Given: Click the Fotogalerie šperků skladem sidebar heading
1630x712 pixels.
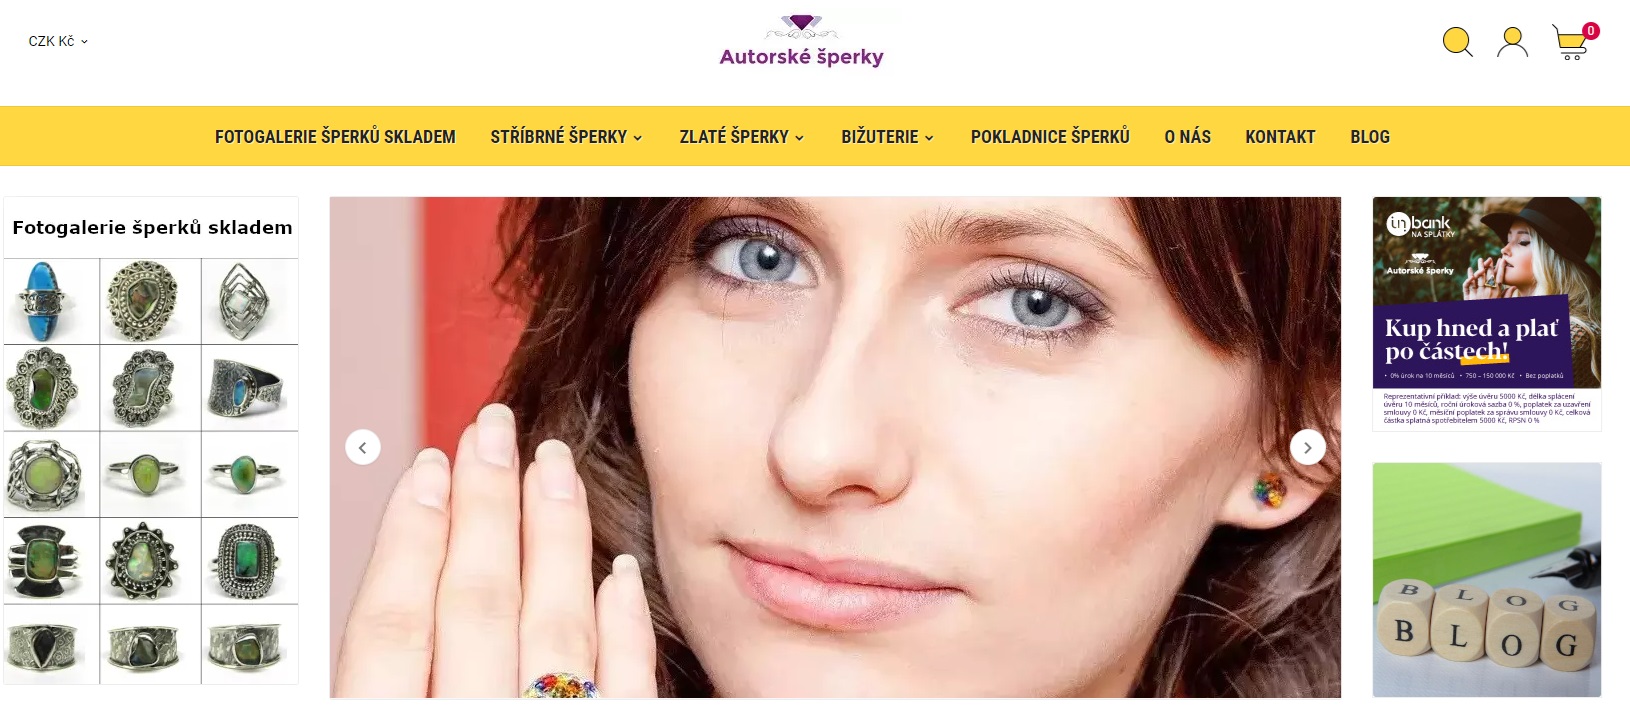Looking at the screenshot, I should [x=152, y=227].
